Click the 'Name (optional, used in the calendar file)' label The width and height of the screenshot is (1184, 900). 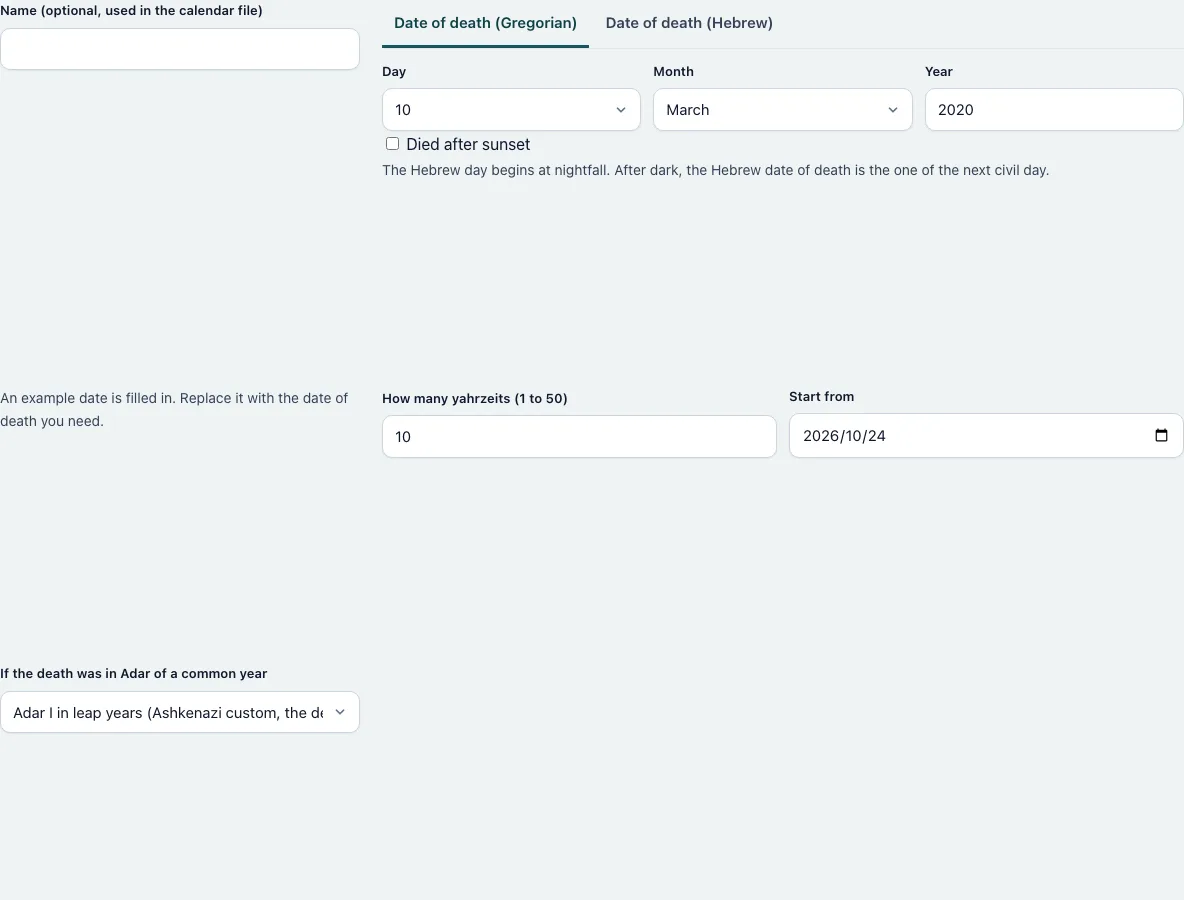(x=131, y=11)
